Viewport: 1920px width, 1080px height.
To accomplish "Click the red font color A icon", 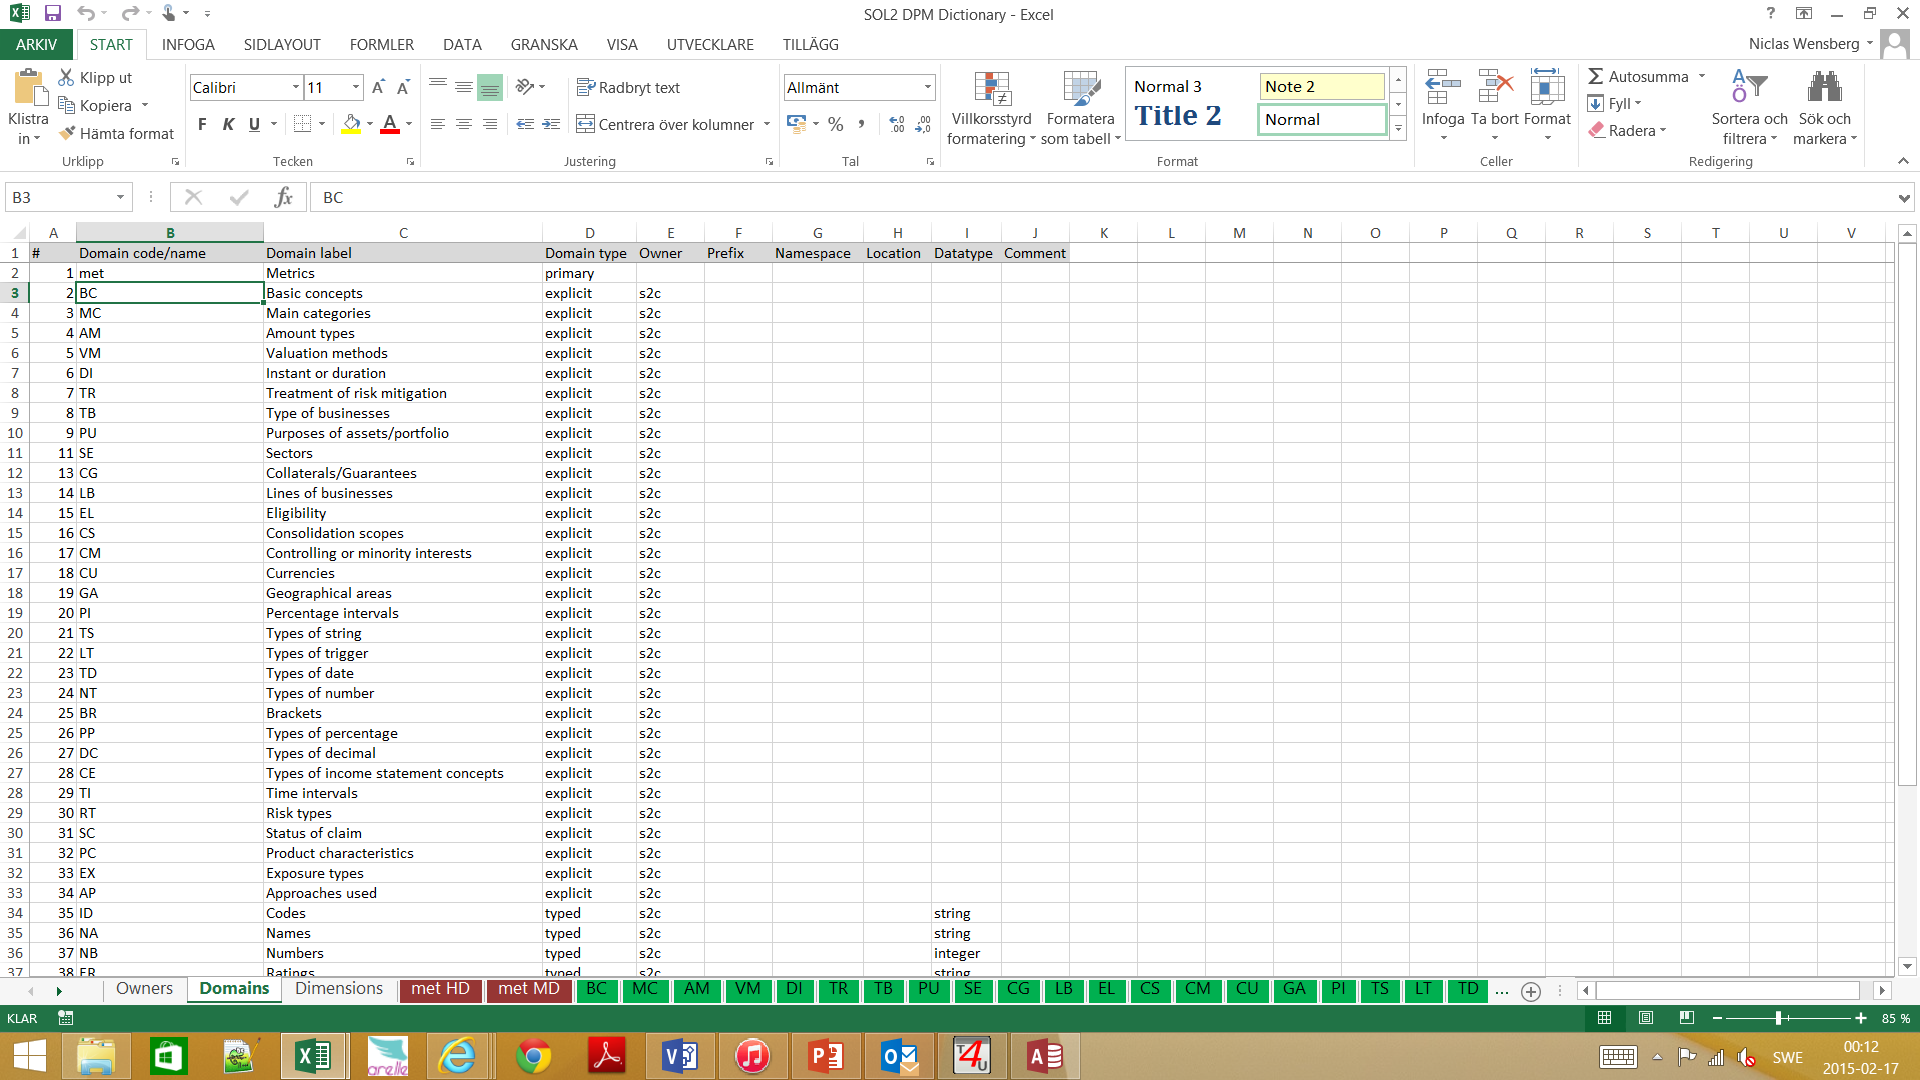I will (390, 124).
